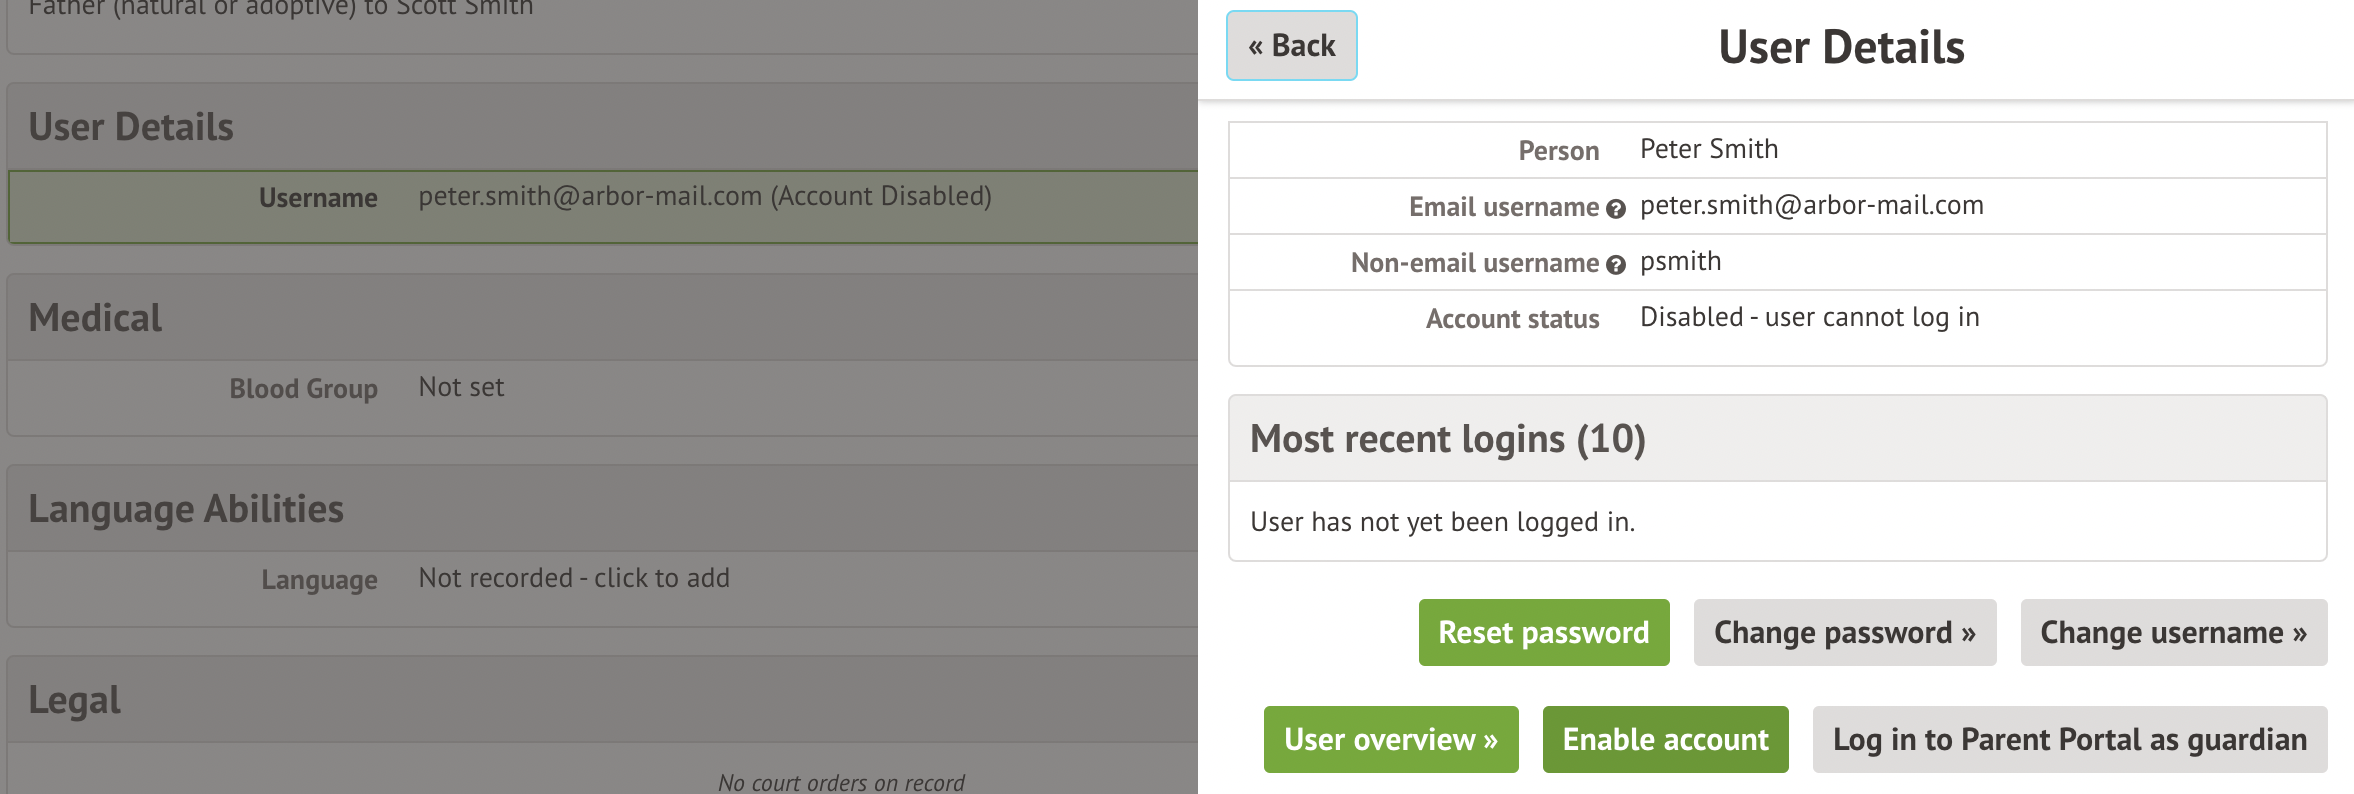Screen dimensions: 2354x794
Task: Click the Account status Disabled row
Action: 1809,318
